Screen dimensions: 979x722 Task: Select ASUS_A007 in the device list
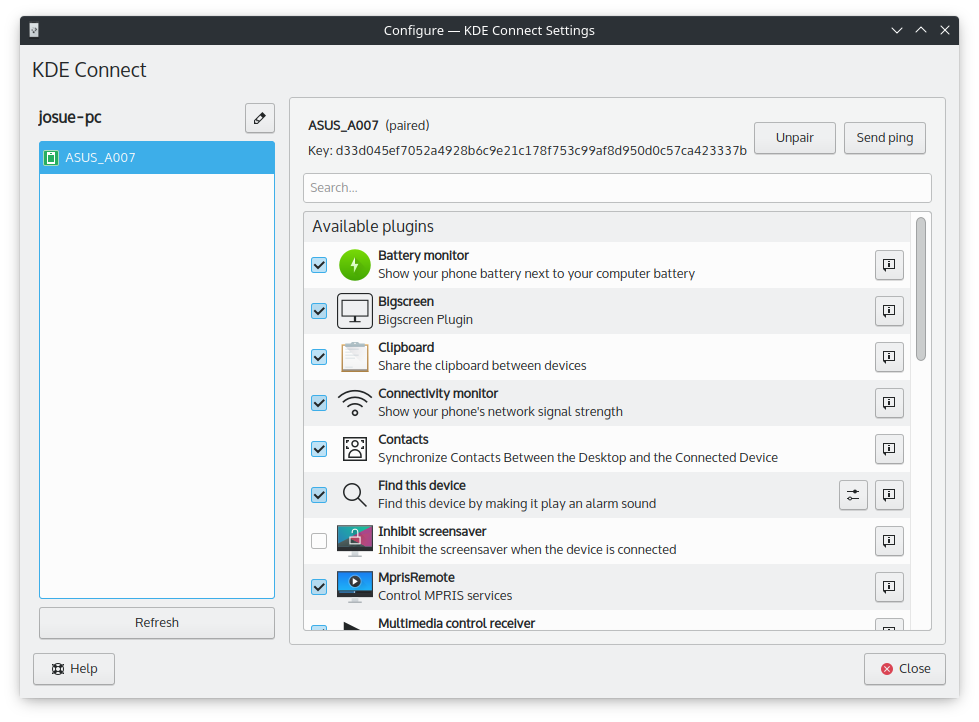157,158
